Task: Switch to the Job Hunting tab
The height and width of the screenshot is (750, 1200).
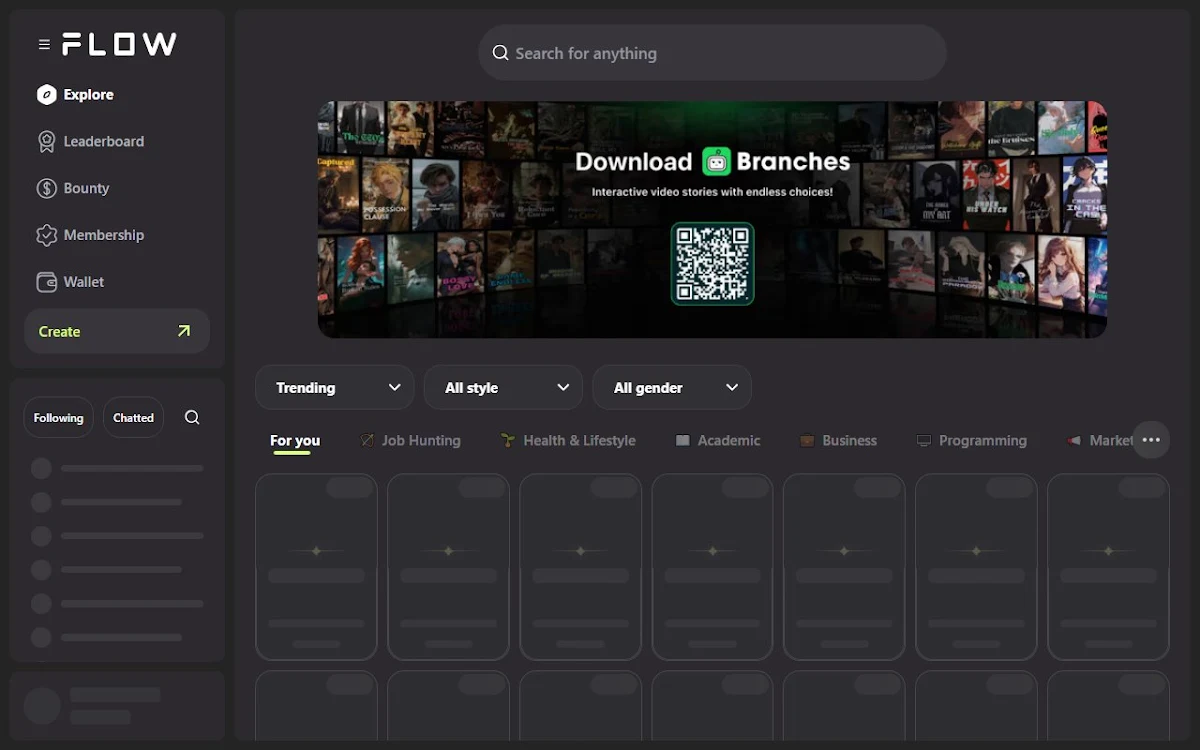Action: pyautogui.click(x=411, y=440)
